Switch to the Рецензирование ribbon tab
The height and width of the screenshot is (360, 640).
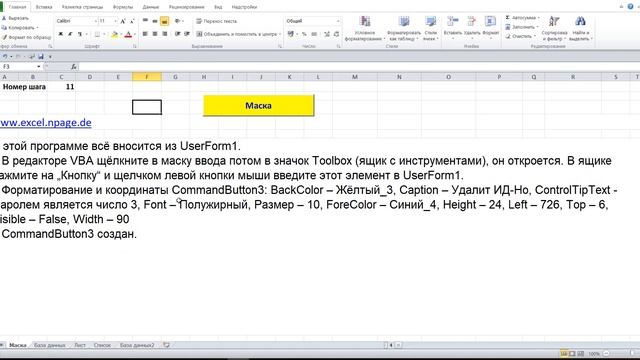click(x=186, y=7)
